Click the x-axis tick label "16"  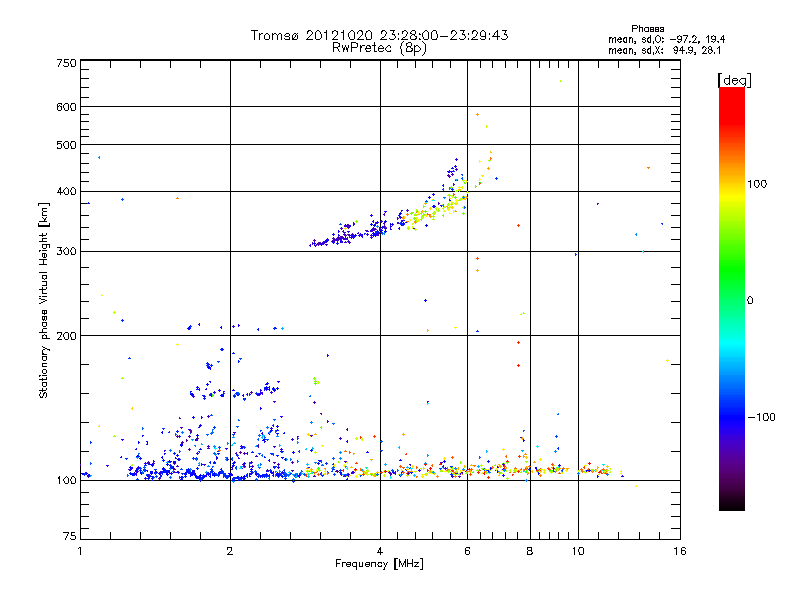pos(680,551)
